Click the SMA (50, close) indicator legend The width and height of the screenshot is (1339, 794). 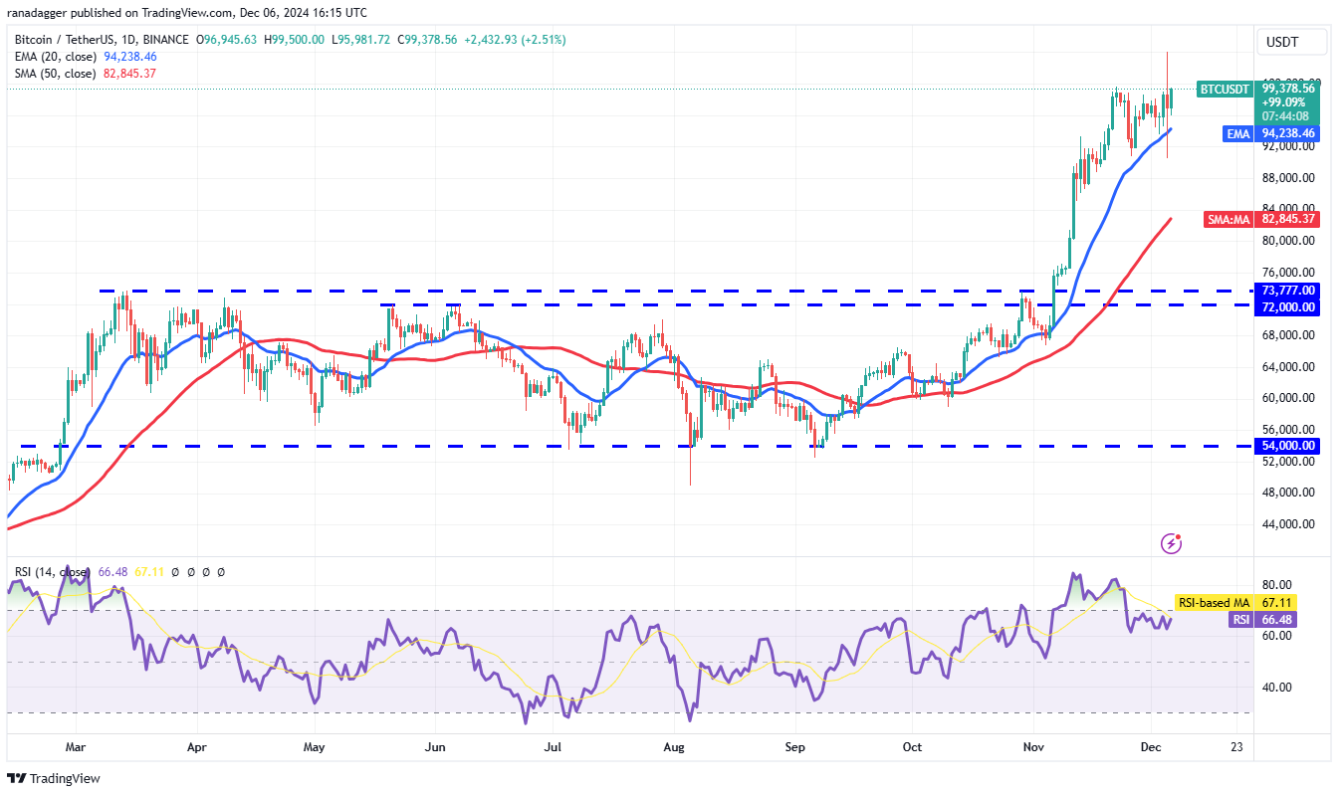coord(55,73)
